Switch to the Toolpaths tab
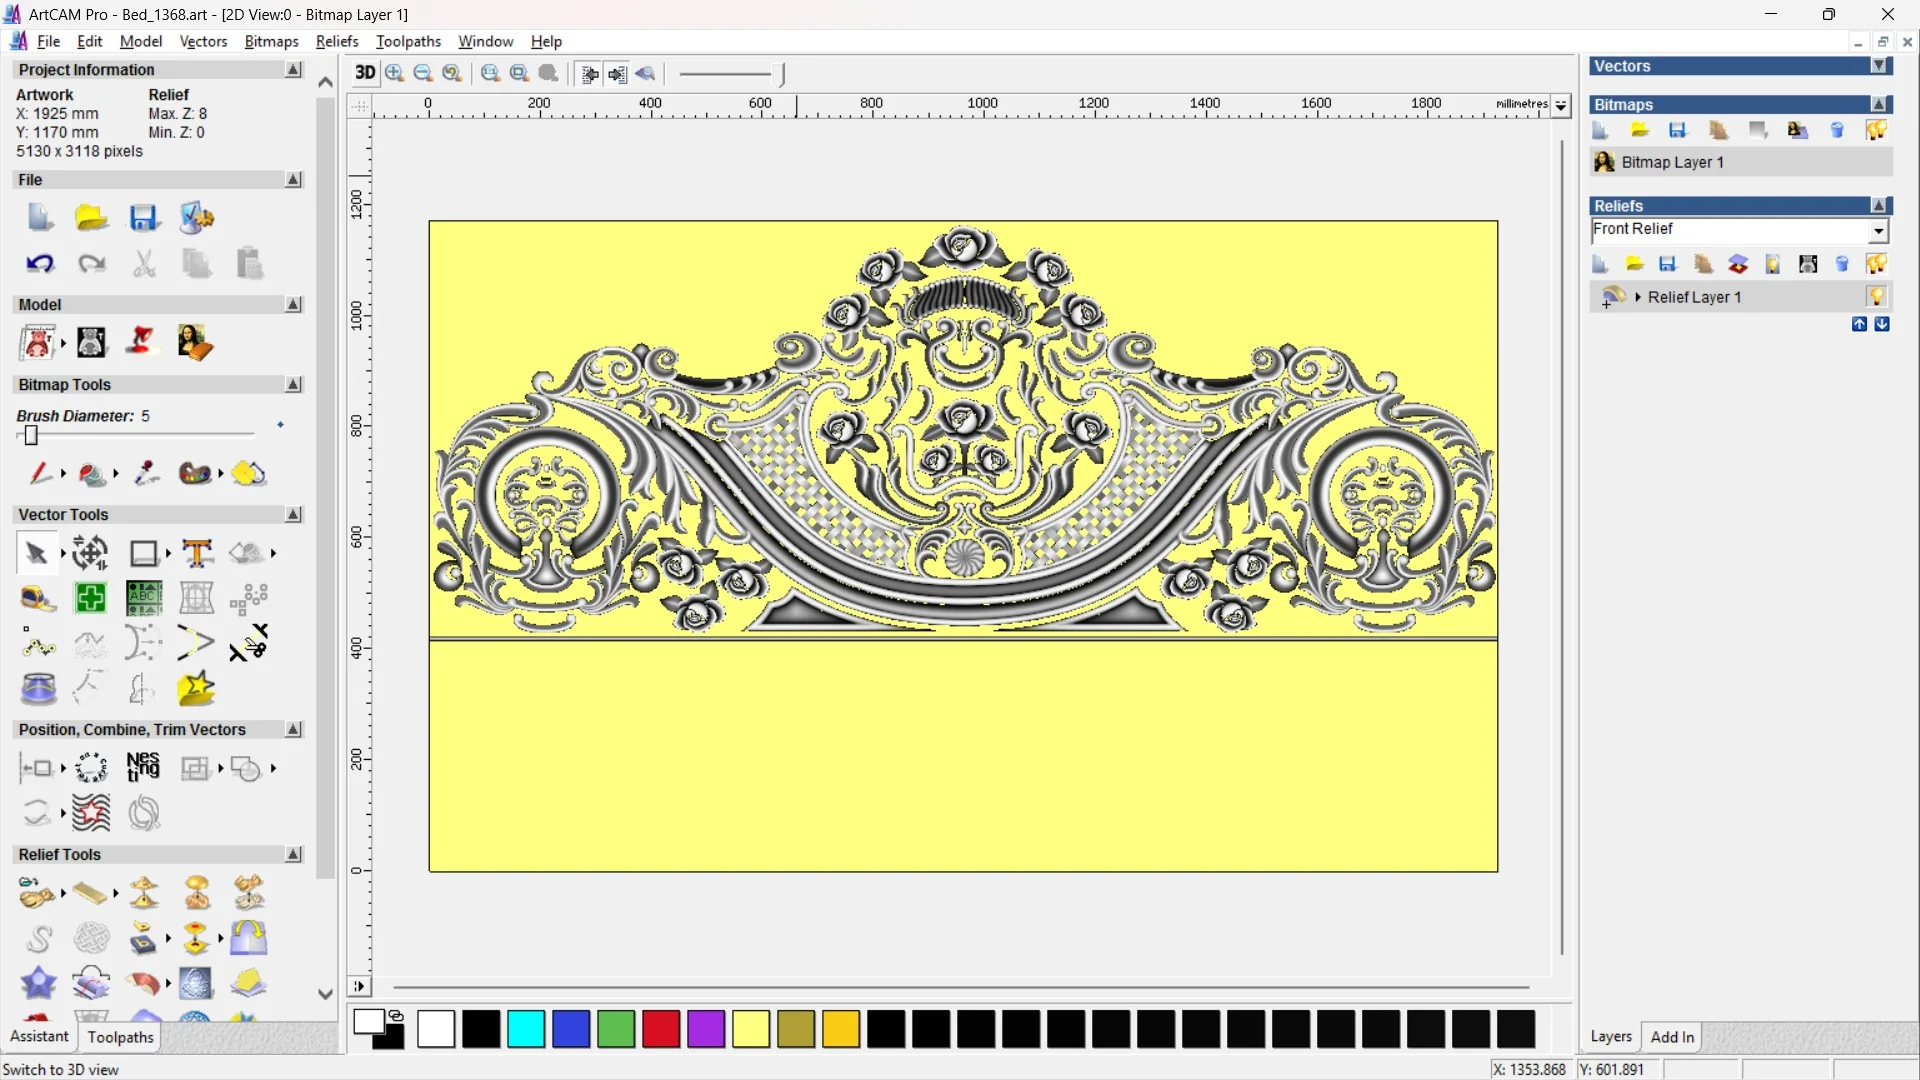This screenshot has height=1080, width=1920. 120,1037
